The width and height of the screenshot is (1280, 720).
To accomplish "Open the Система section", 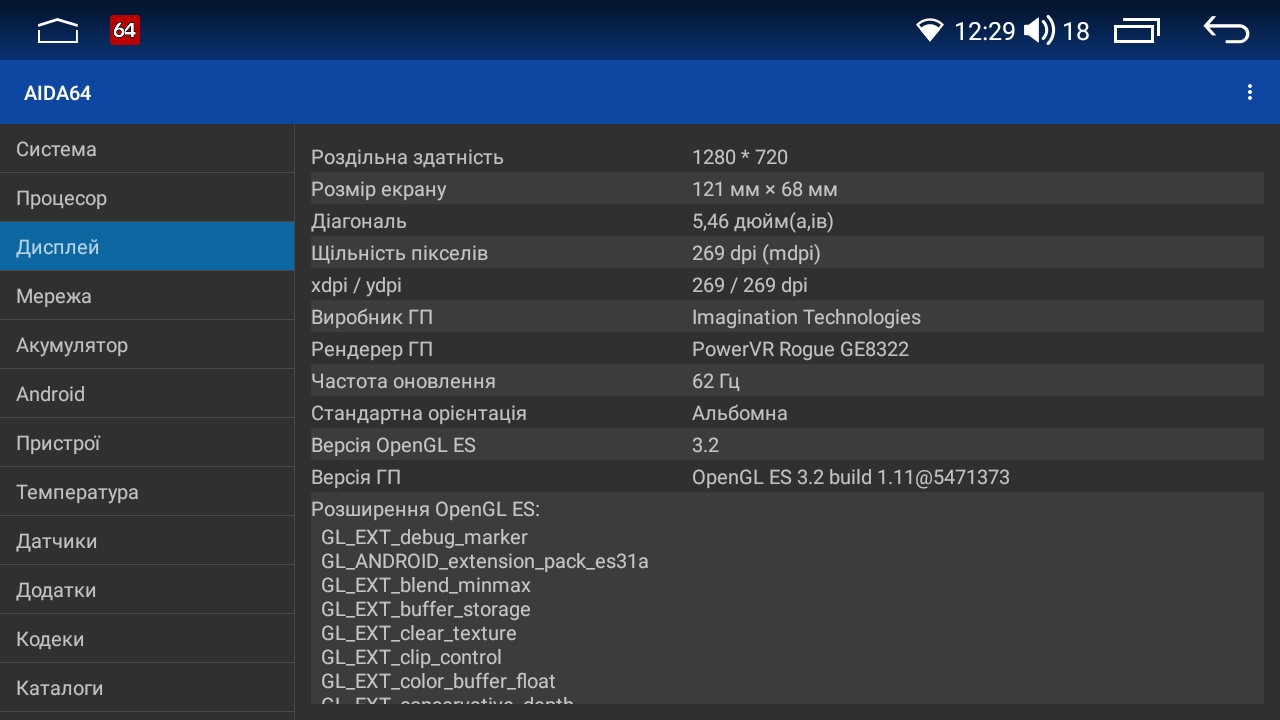I will tap(147, 149).
